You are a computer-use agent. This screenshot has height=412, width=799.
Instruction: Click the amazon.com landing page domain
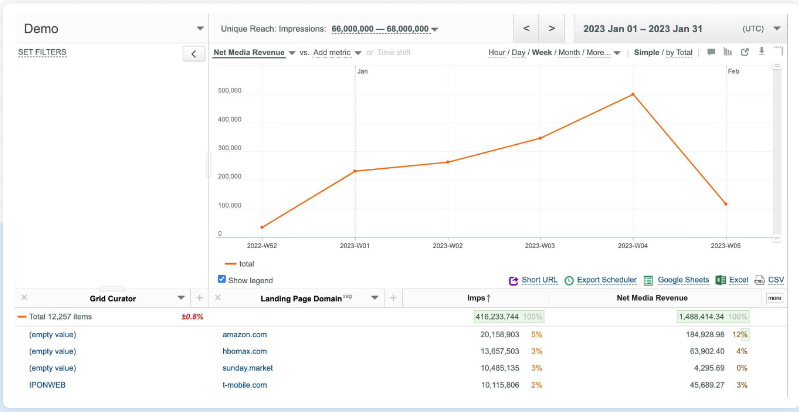[244, 334]
